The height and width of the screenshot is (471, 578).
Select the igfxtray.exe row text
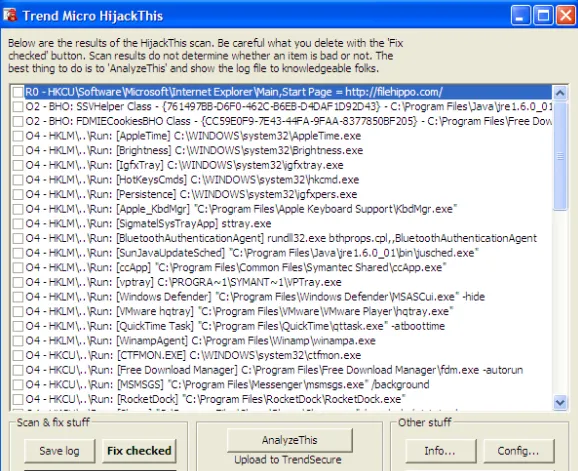tap(184, 165)
